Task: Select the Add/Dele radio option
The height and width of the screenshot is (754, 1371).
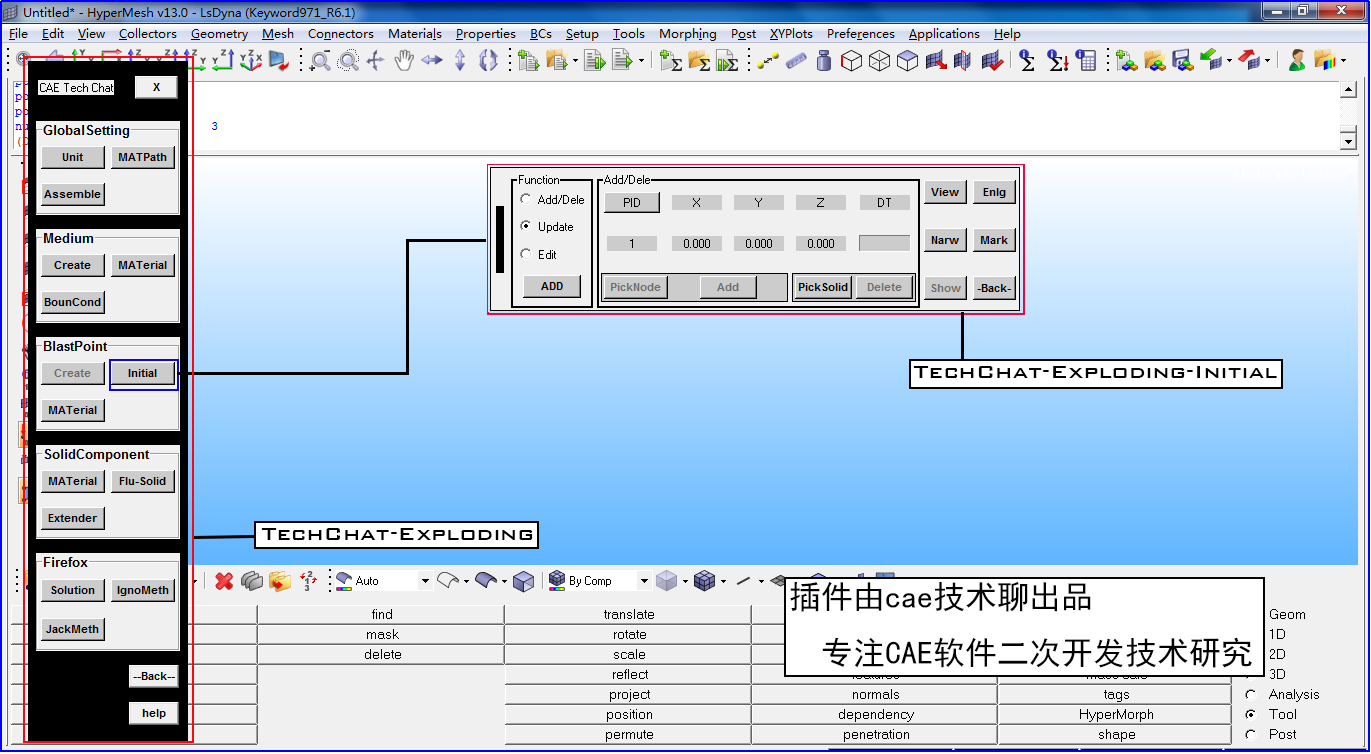Action: click(x=527, y=200)
